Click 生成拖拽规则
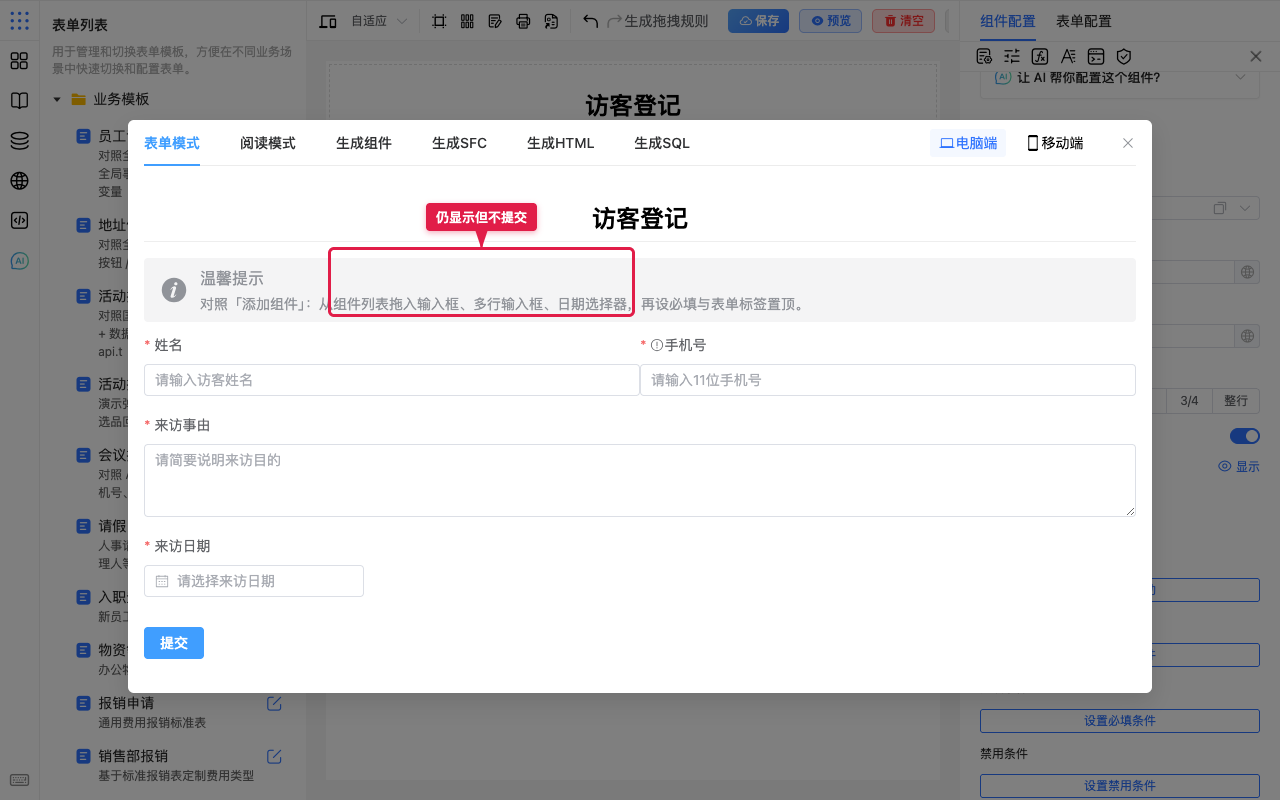 pyautogui.click(x=666, y=21)
